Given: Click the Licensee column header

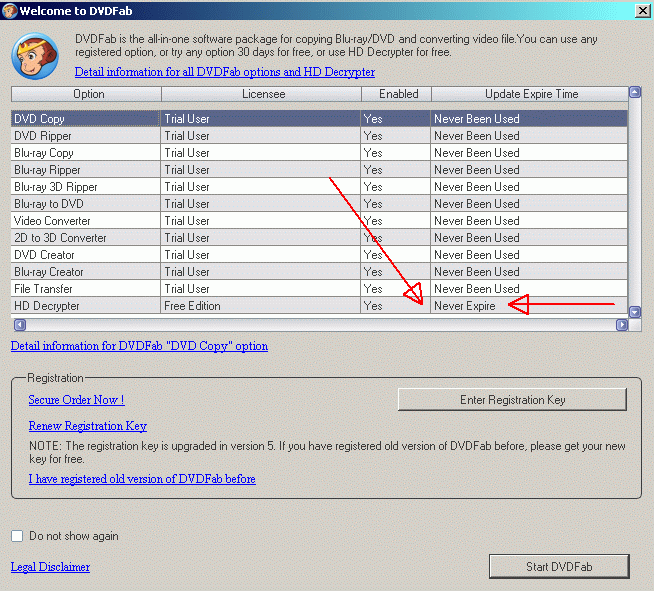Looking at the screenshot, I should [262, 94].
